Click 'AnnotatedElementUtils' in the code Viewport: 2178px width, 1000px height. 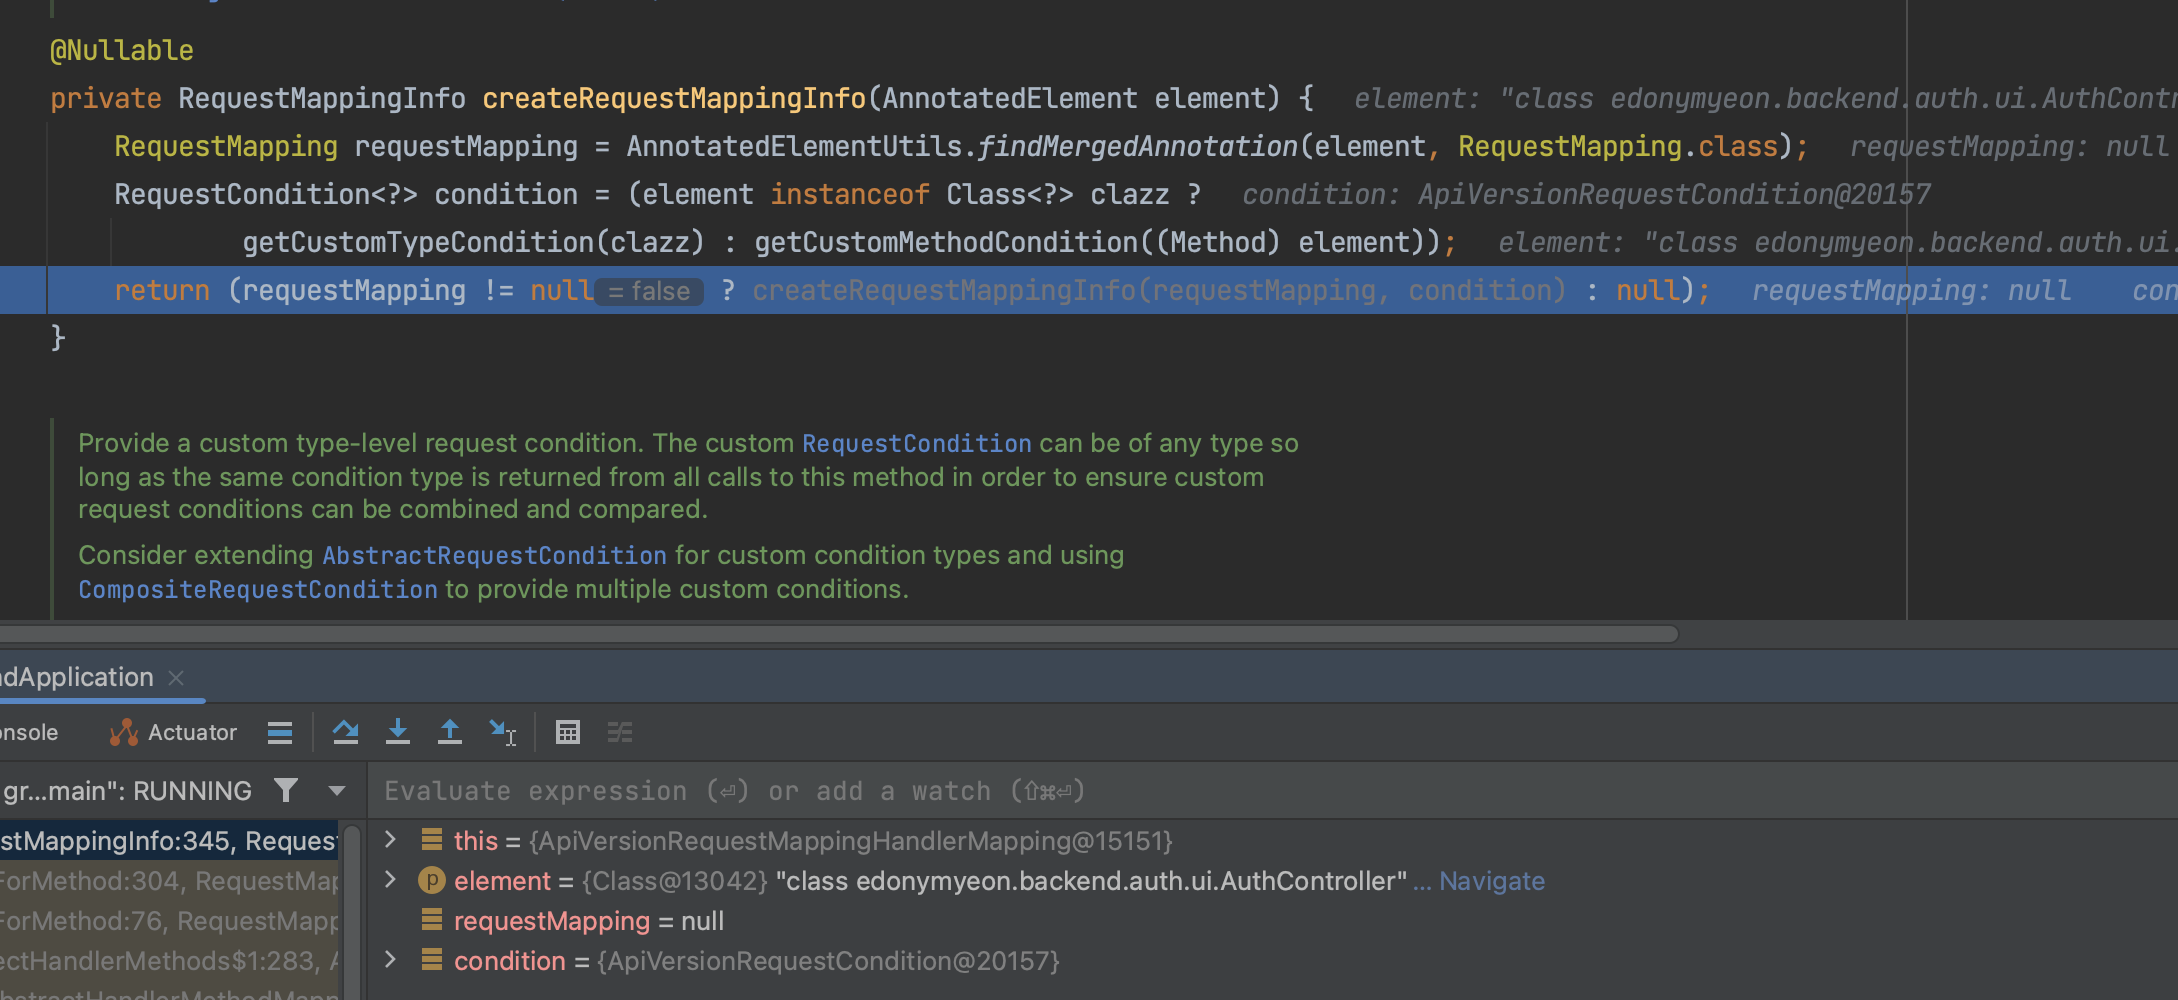794,146
